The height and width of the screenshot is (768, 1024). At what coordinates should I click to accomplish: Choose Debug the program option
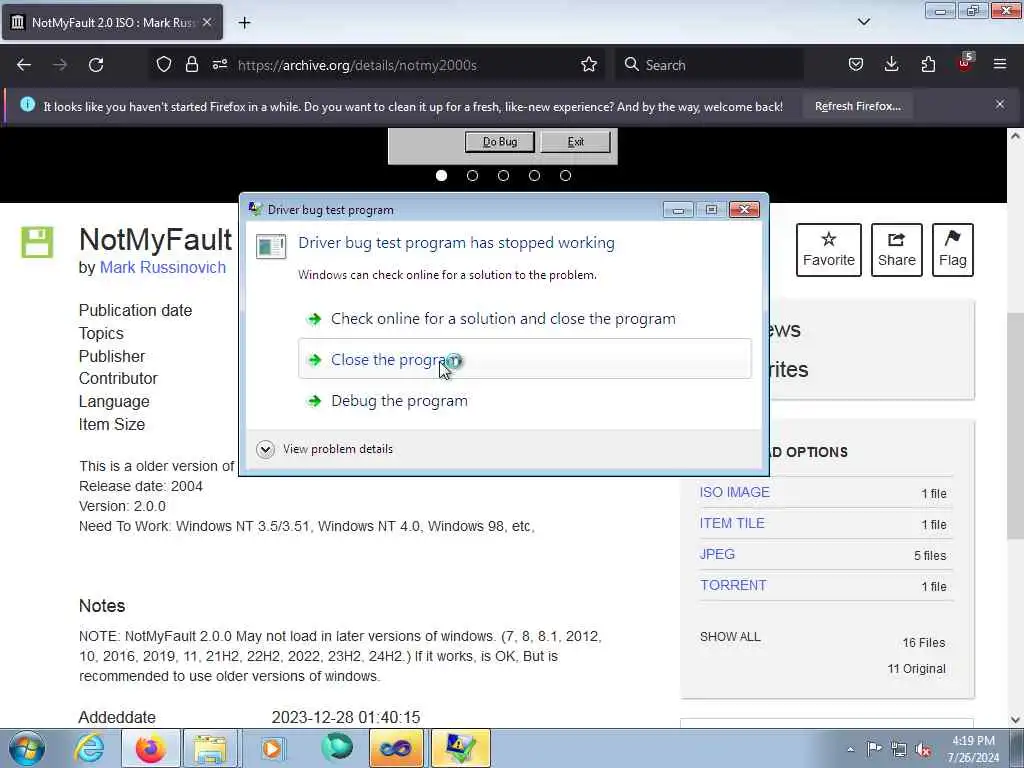click(x=524, y=400)
